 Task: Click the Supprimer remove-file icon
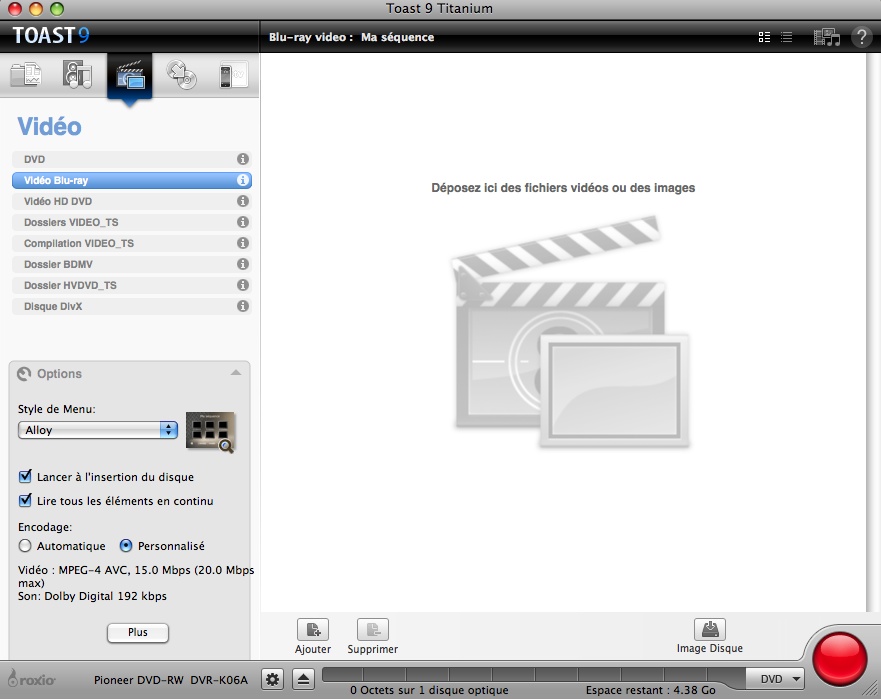(373, 629)
